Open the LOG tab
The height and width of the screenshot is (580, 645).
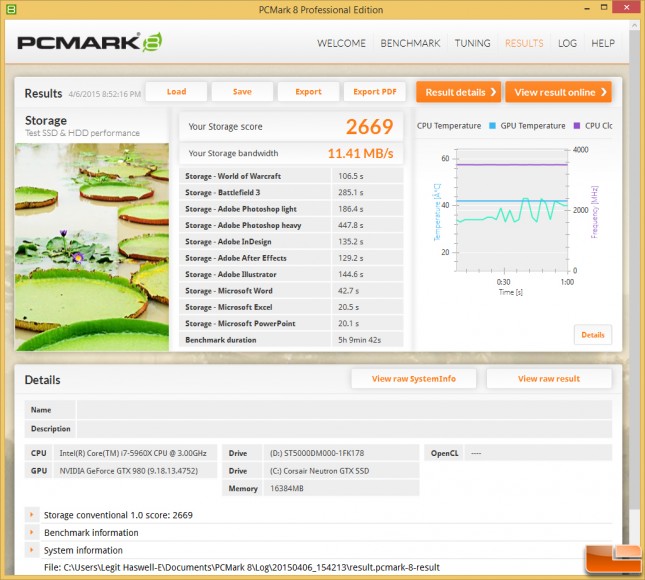[x=567, y=43]
